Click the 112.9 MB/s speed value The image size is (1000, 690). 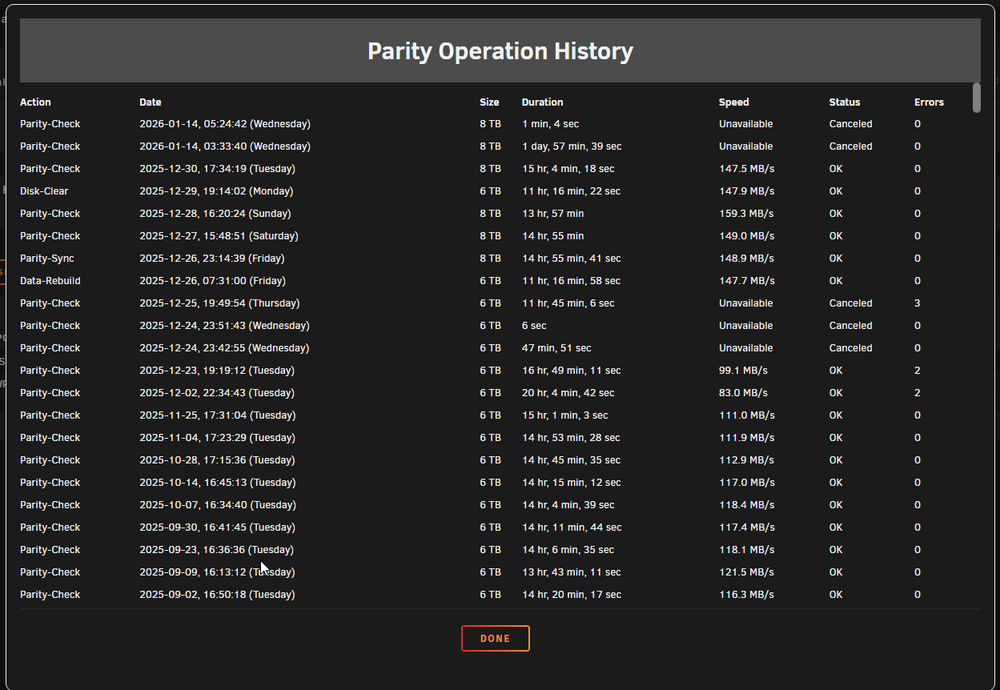(x=746, y=460)
